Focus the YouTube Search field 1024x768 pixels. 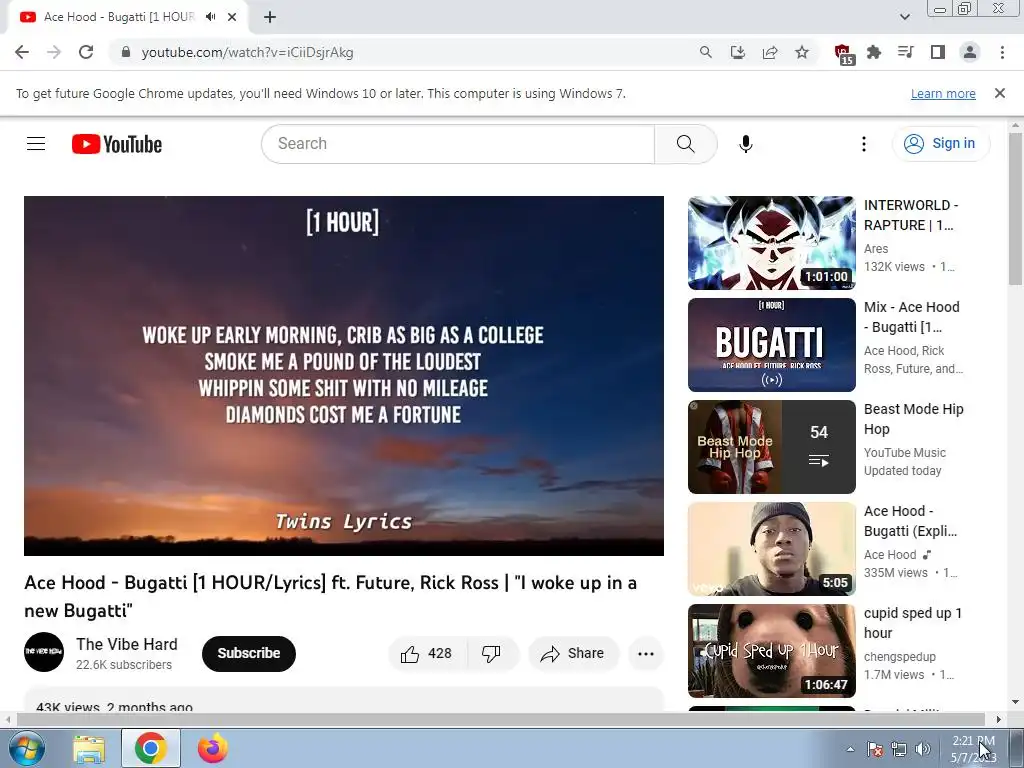458,144
